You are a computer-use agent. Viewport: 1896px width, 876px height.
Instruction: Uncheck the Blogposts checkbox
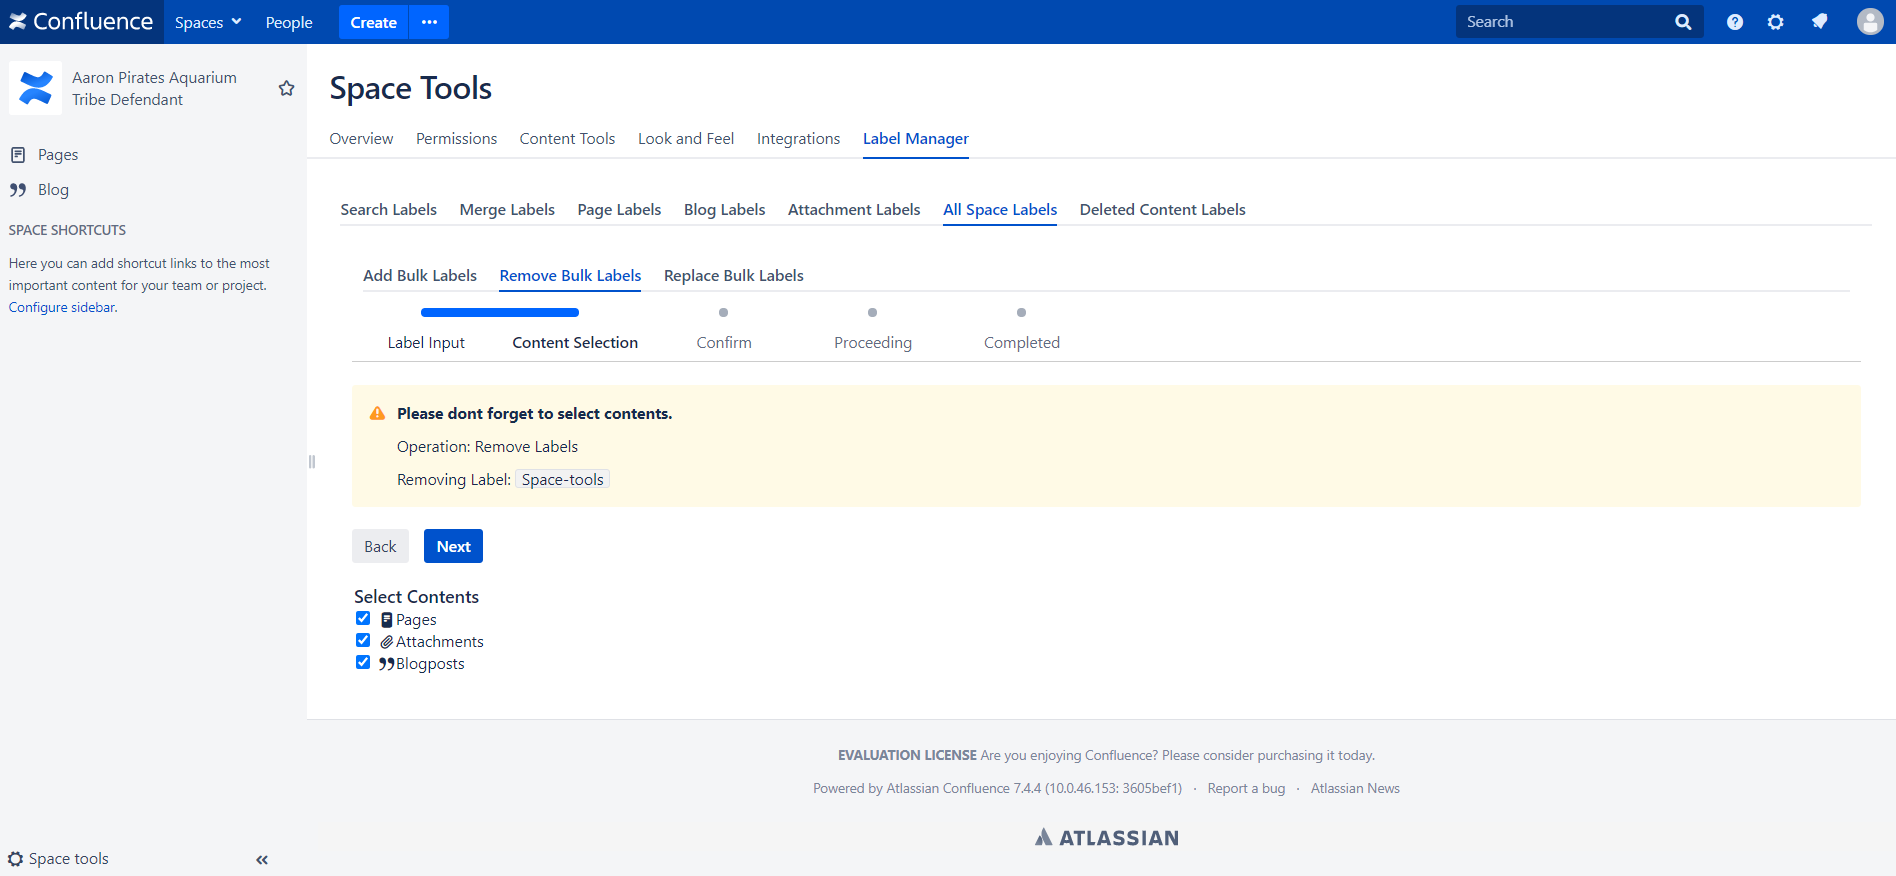[363, 663]
